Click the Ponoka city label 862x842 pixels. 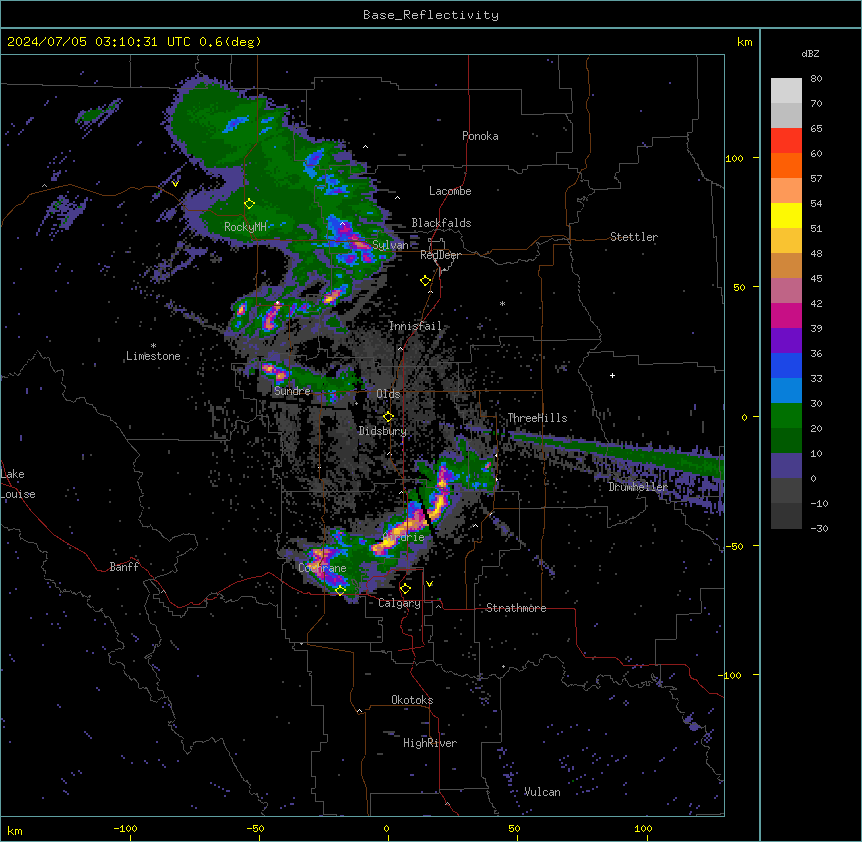[480, 136]
